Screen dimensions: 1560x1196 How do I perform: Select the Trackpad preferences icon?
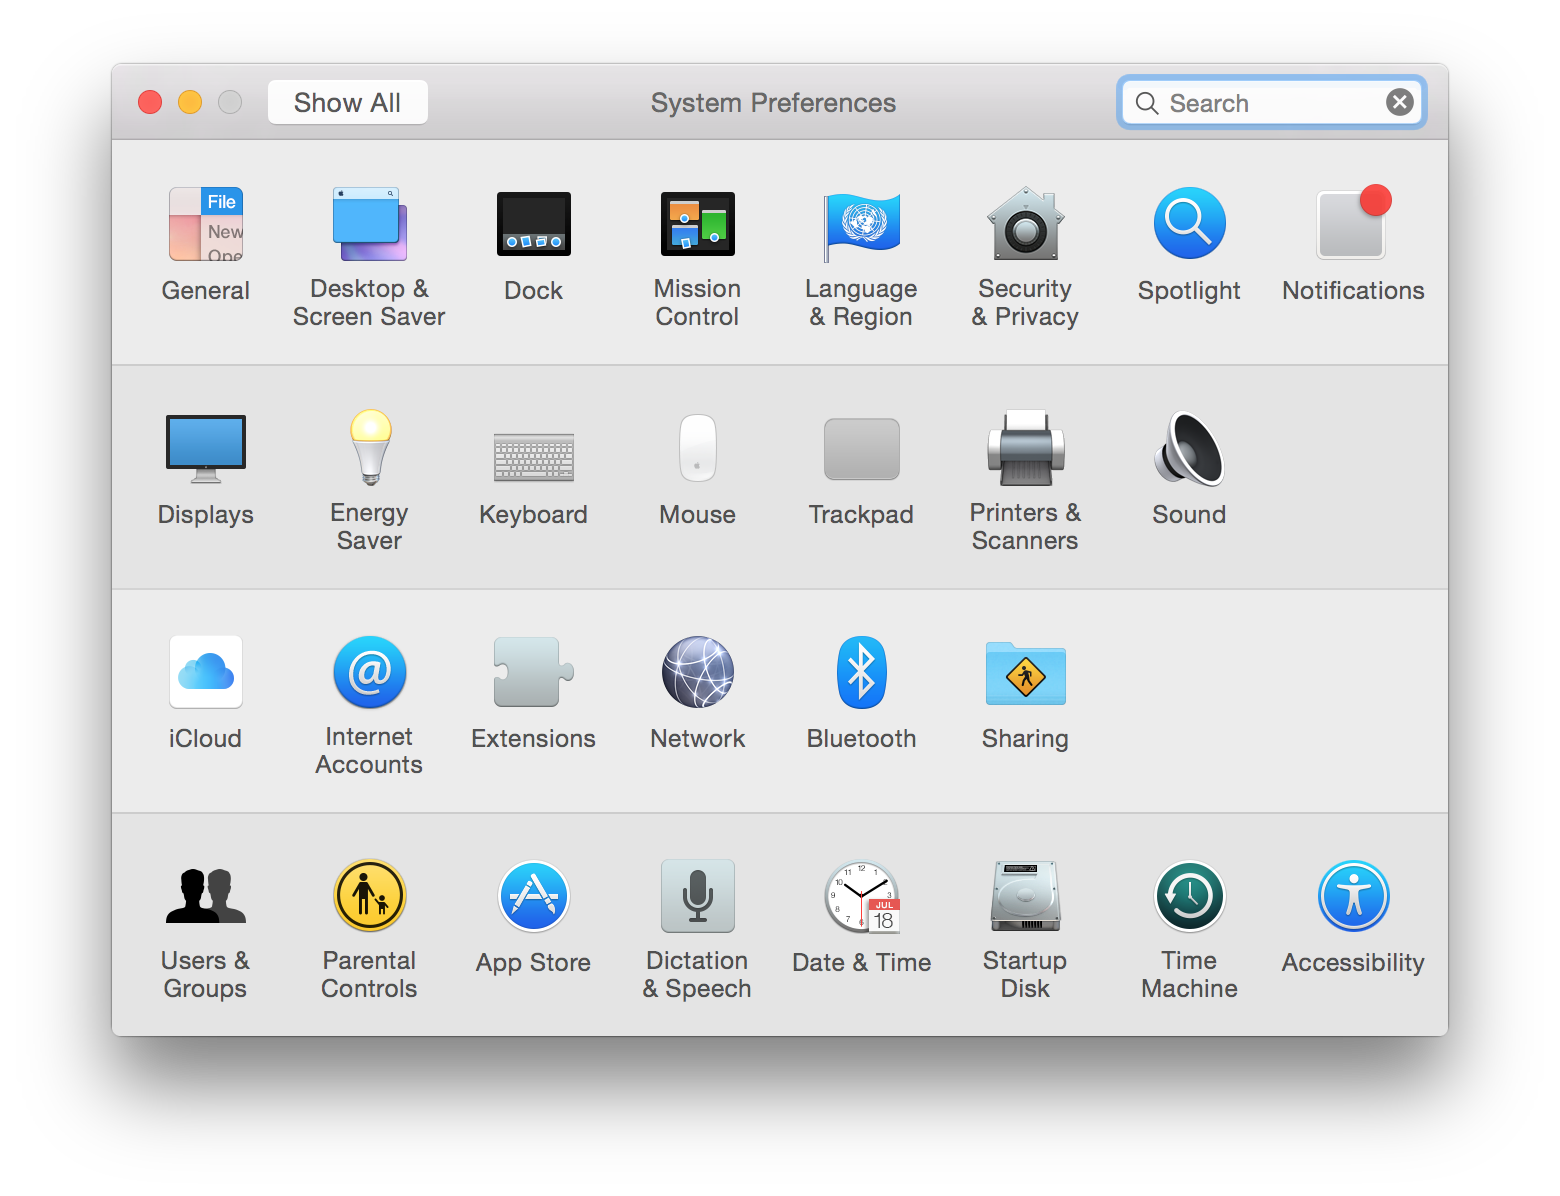click(x=861, y=448)
